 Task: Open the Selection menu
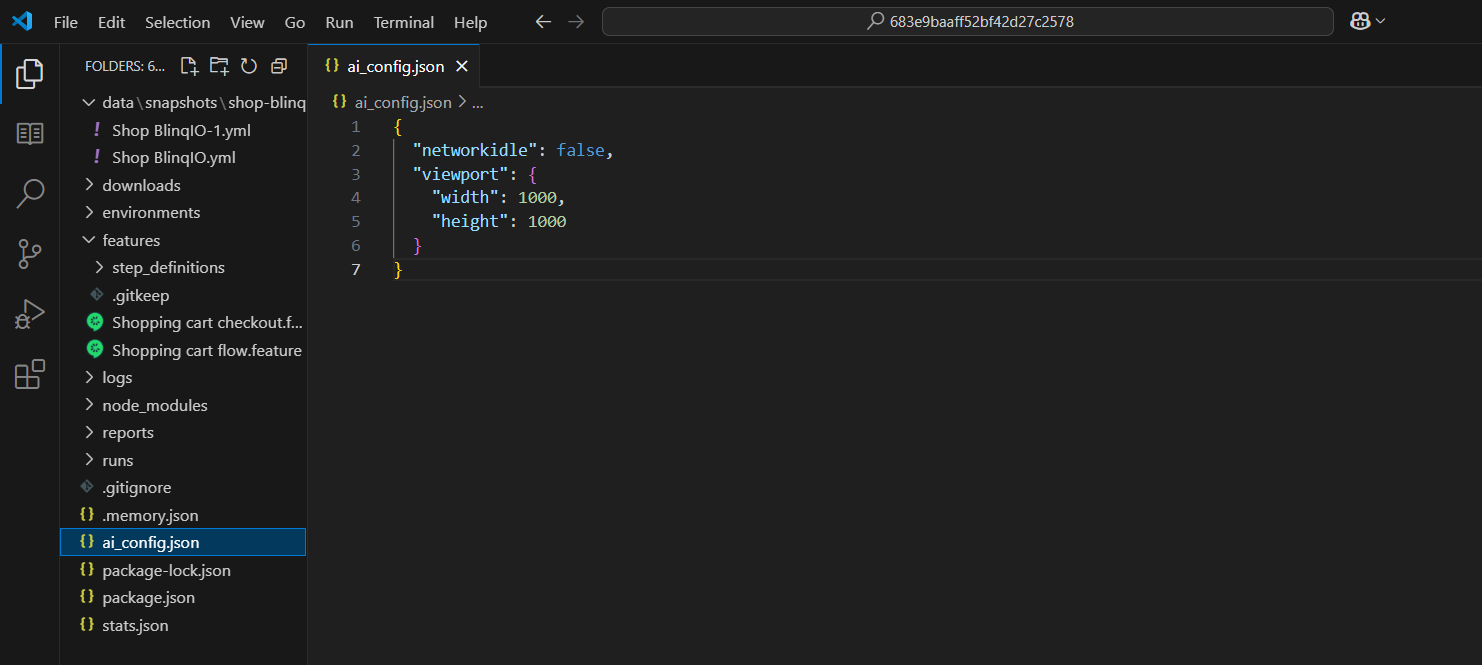(x=177, y=22)
